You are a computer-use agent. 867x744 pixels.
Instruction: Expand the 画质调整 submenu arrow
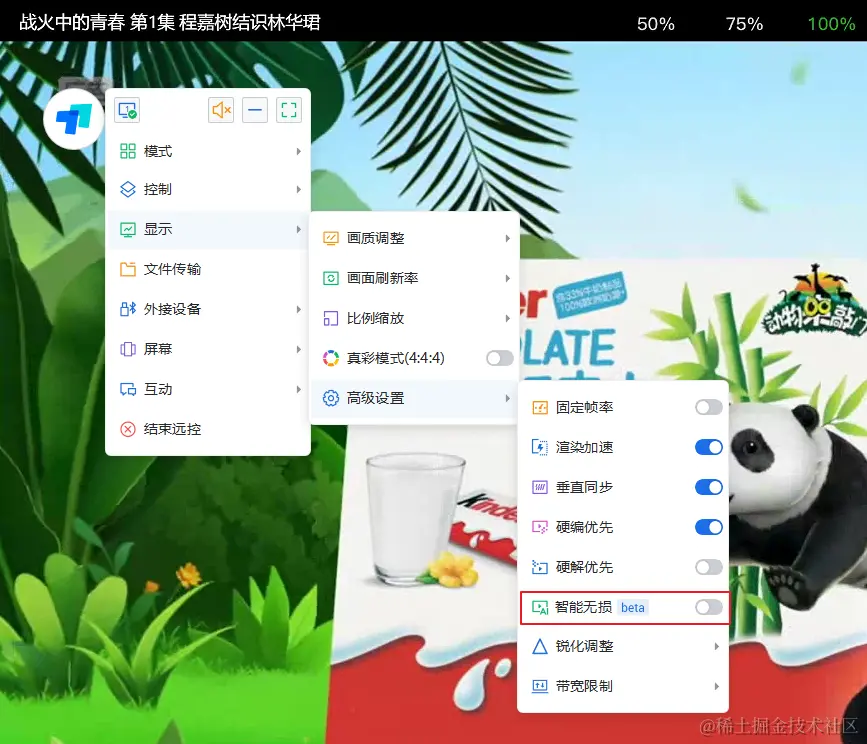[x=508, y=238]
